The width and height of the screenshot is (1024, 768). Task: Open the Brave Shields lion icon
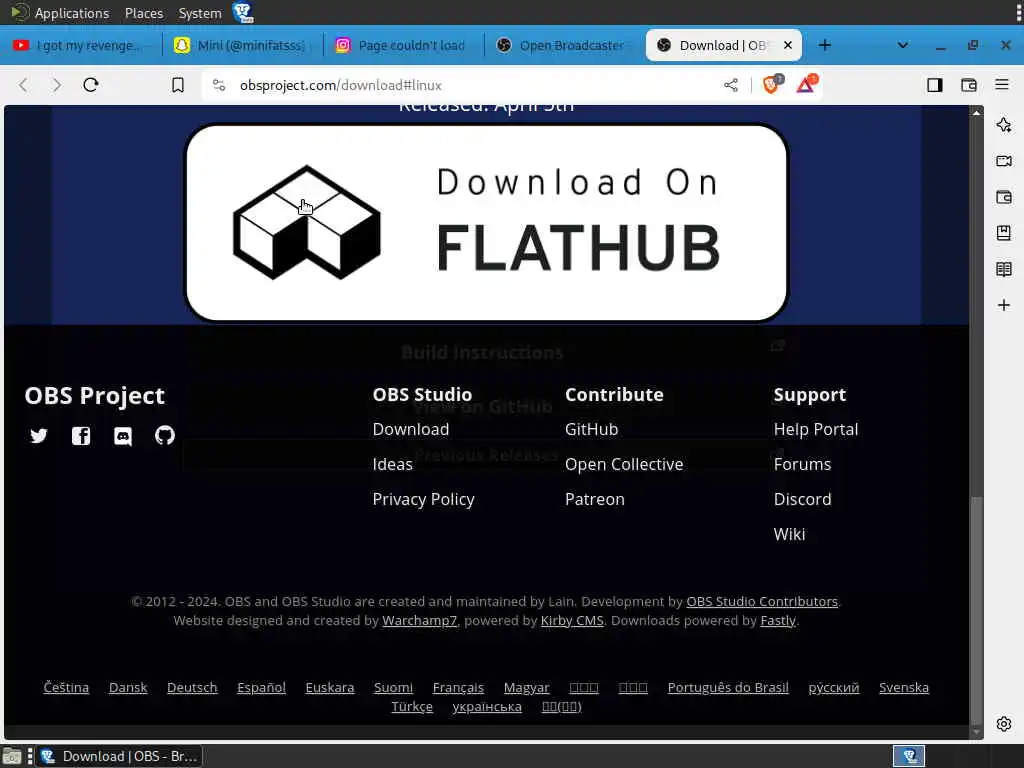(772, 84)
